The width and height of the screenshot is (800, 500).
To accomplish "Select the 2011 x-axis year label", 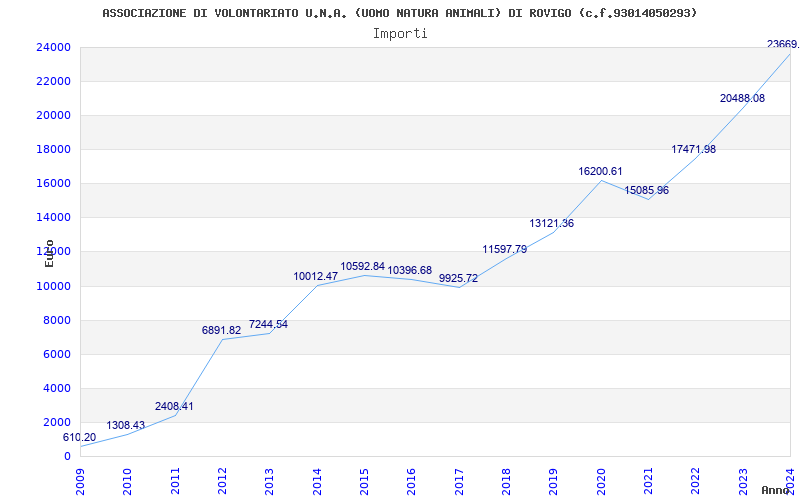I will coord(174,482).
